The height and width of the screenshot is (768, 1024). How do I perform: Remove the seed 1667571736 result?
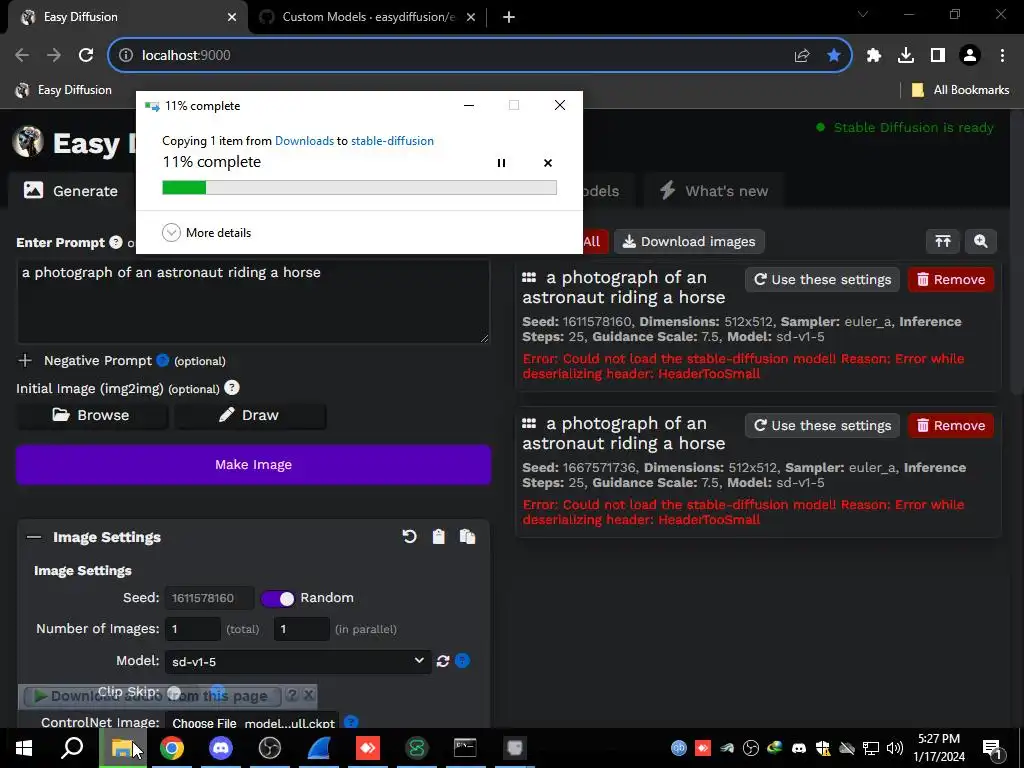point(951,426)
